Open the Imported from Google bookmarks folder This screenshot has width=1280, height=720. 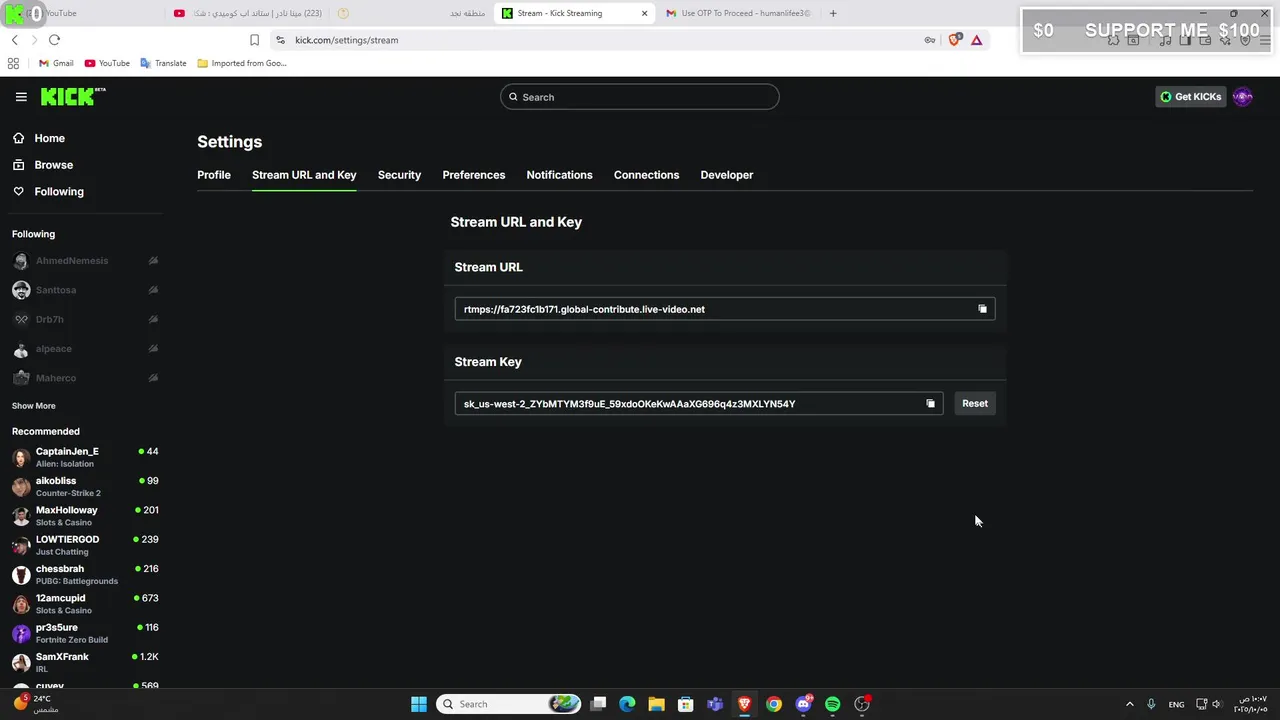[x=242, y=63]
